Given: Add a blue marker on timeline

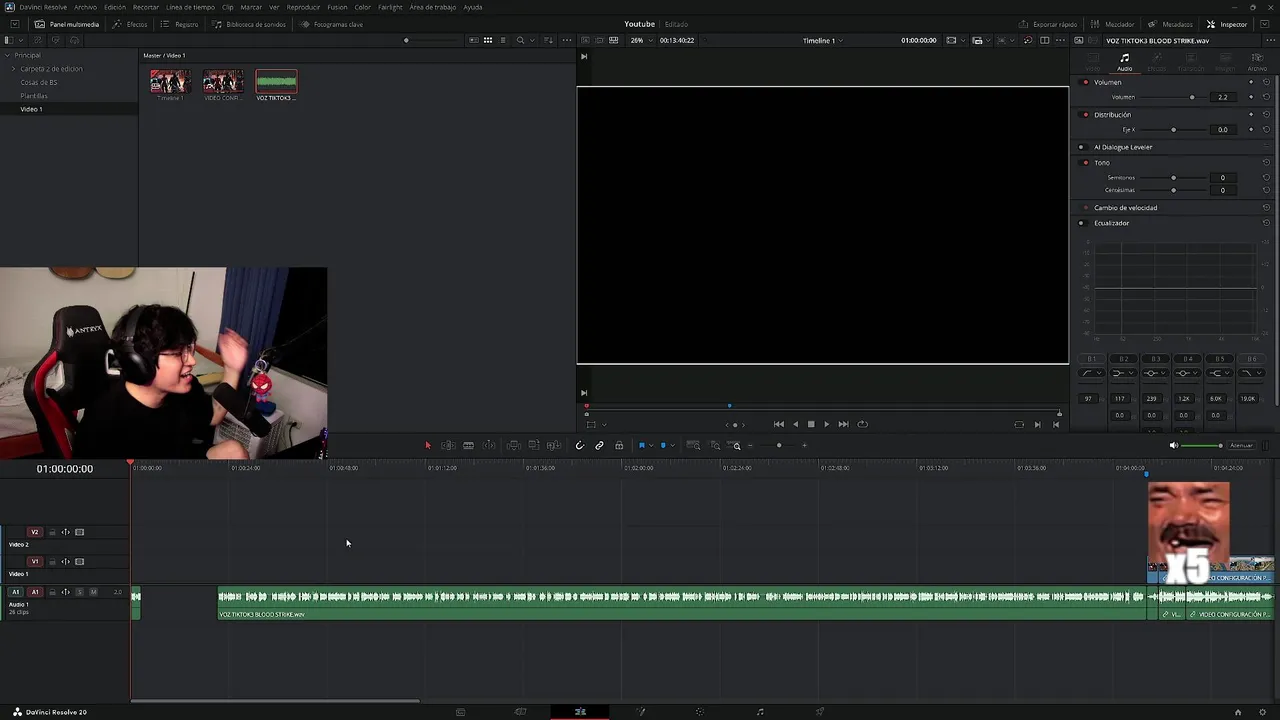Looking at the screenshot, I should tap(663, 445).
